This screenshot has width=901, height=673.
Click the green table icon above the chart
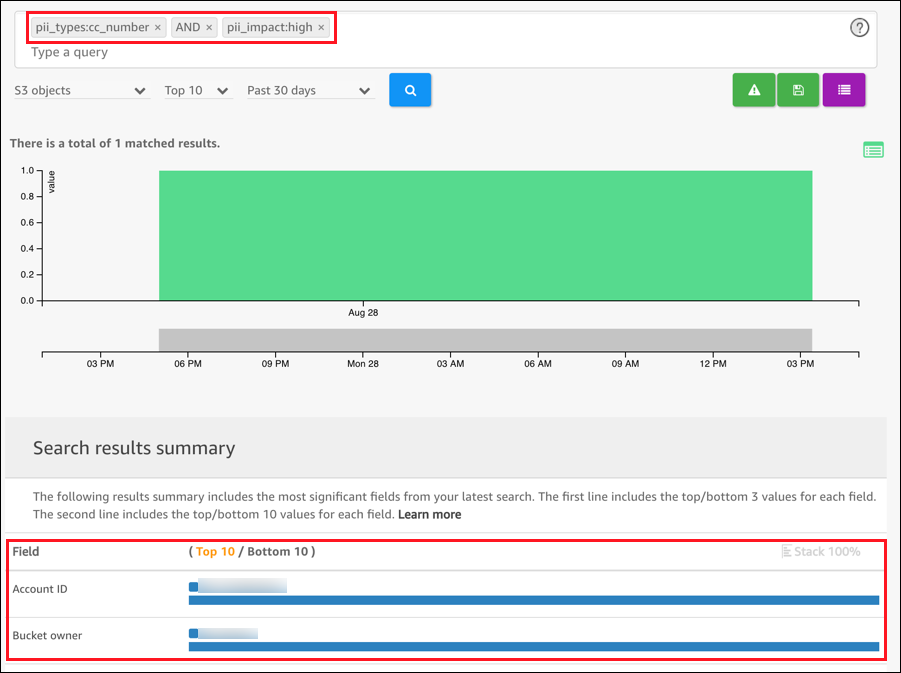(x=872, y=149)
